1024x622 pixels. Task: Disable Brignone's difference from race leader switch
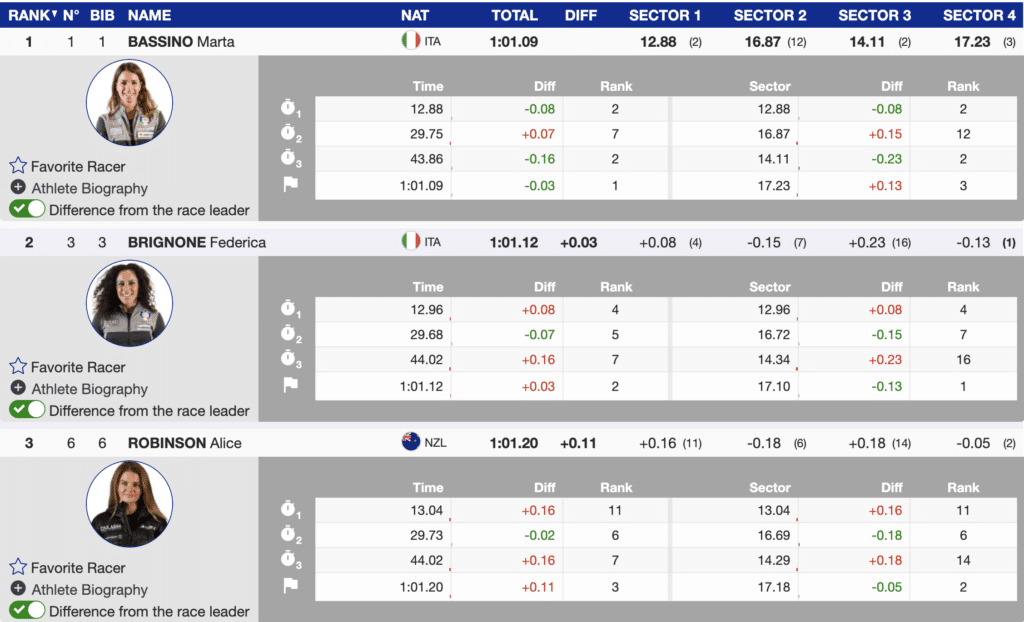point(27,409)
